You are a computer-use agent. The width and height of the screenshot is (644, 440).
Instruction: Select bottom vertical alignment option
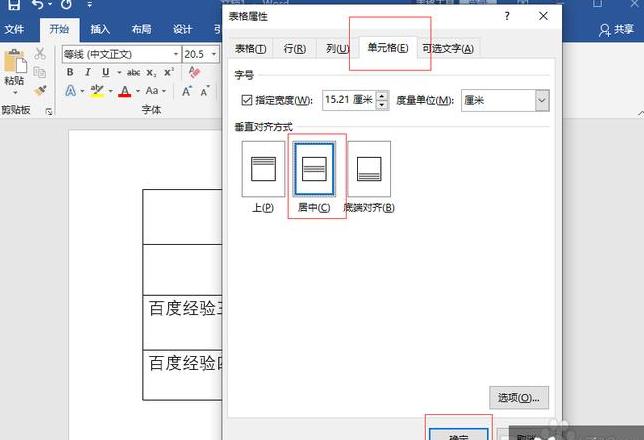point(369,169)
